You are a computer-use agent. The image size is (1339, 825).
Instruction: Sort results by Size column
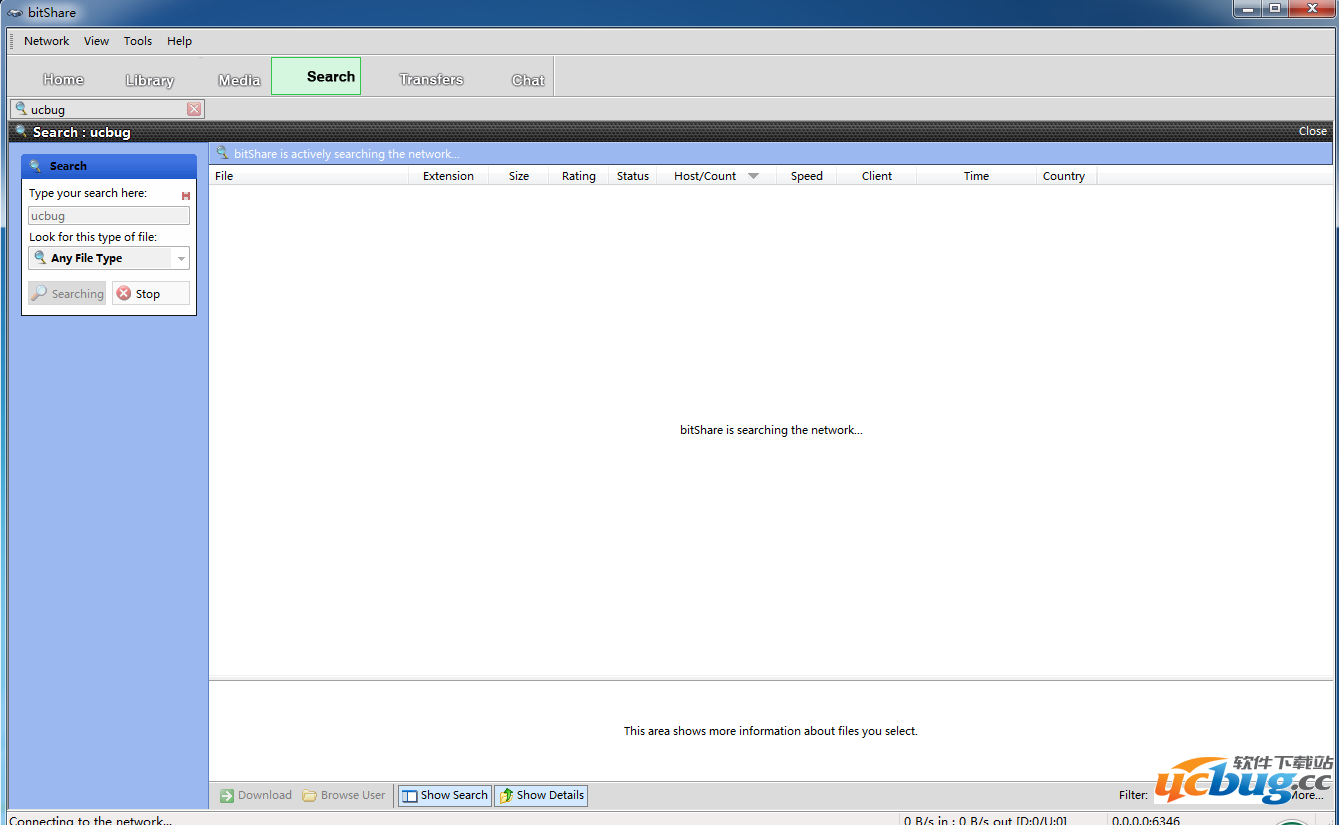click(519, 176)
